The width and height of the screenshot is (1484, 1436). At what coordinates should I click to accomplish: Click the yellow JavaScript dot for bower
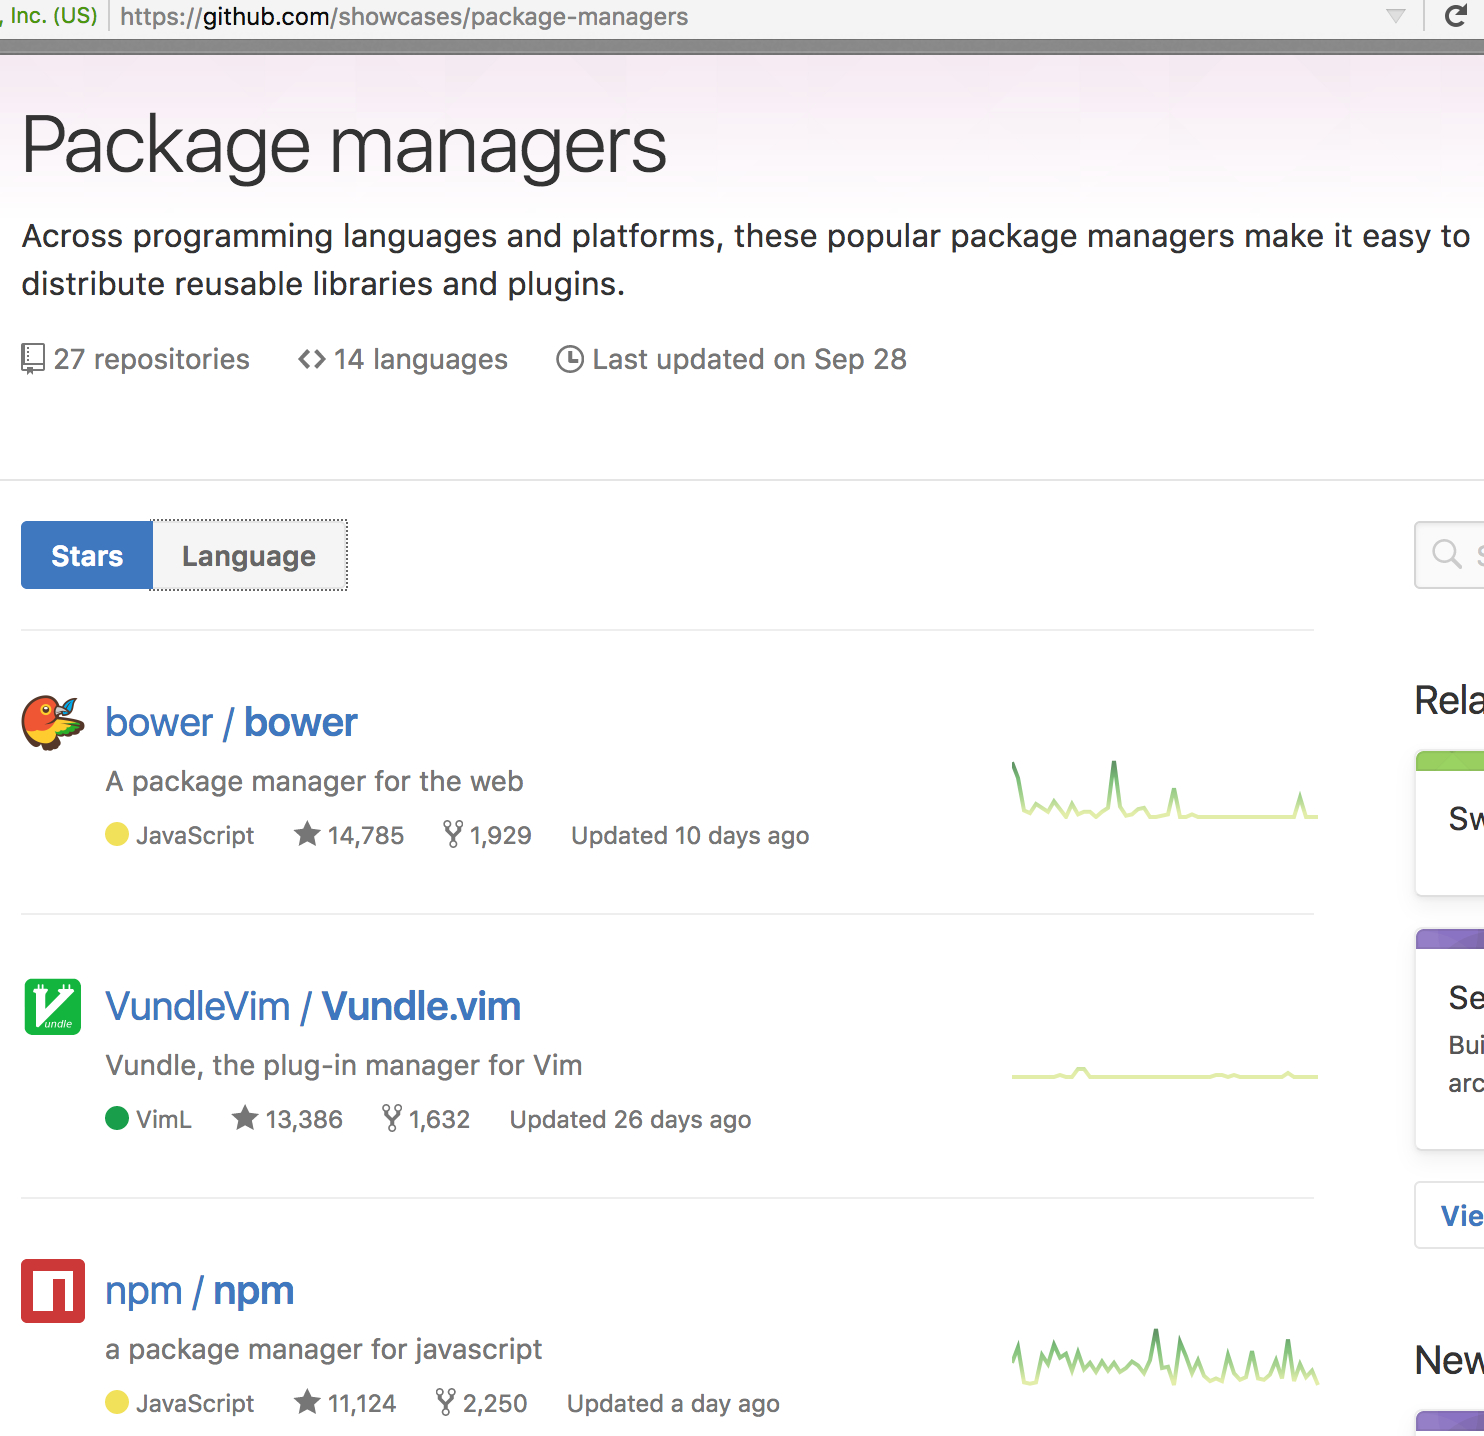coord(117,834)
